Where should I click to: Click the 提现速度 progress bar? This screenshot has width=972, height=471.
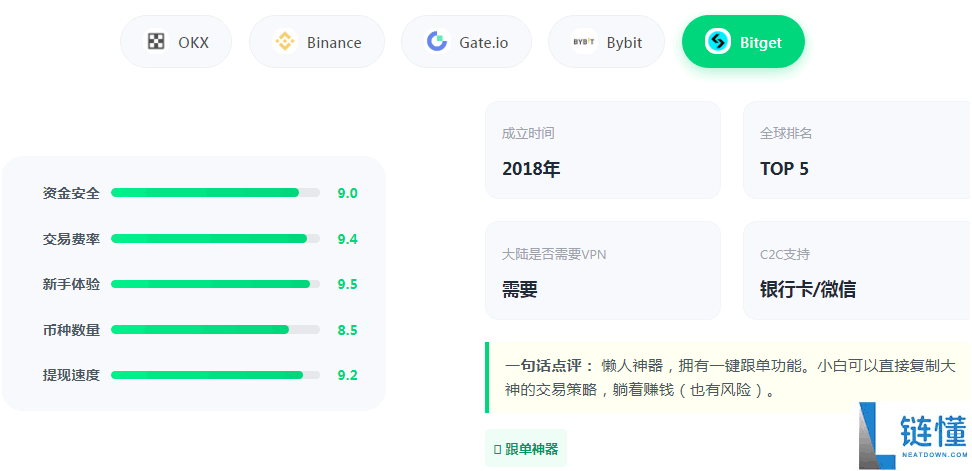click(216, 375)
